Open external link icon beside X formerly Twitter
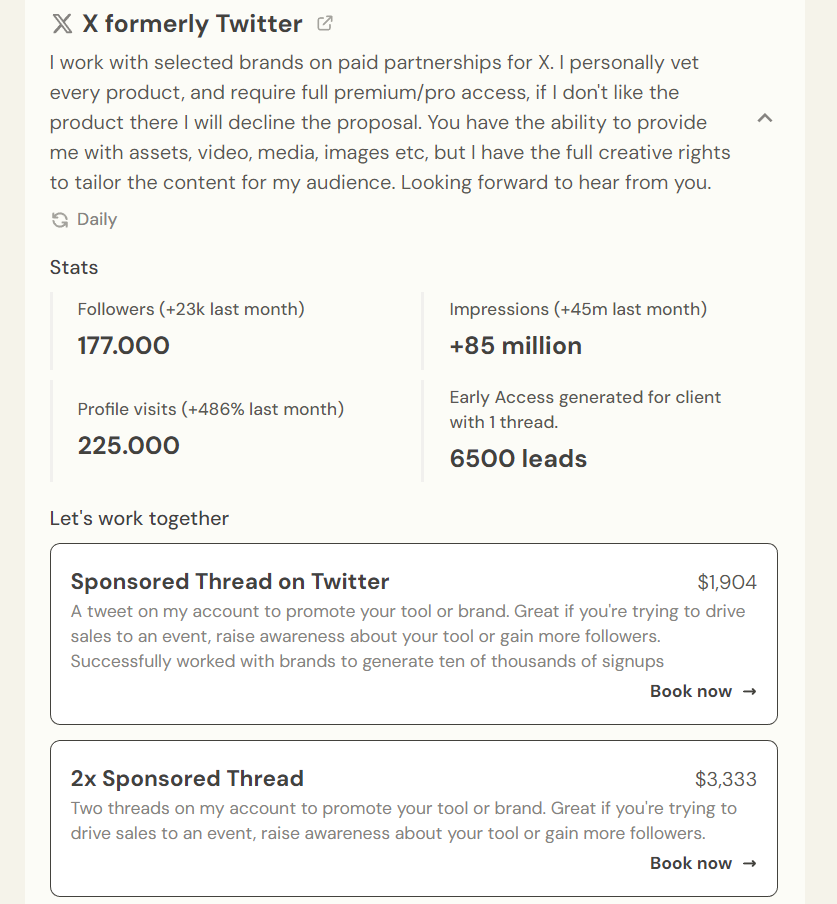Viewport: 837px width, 904px height. click(325, 23)
